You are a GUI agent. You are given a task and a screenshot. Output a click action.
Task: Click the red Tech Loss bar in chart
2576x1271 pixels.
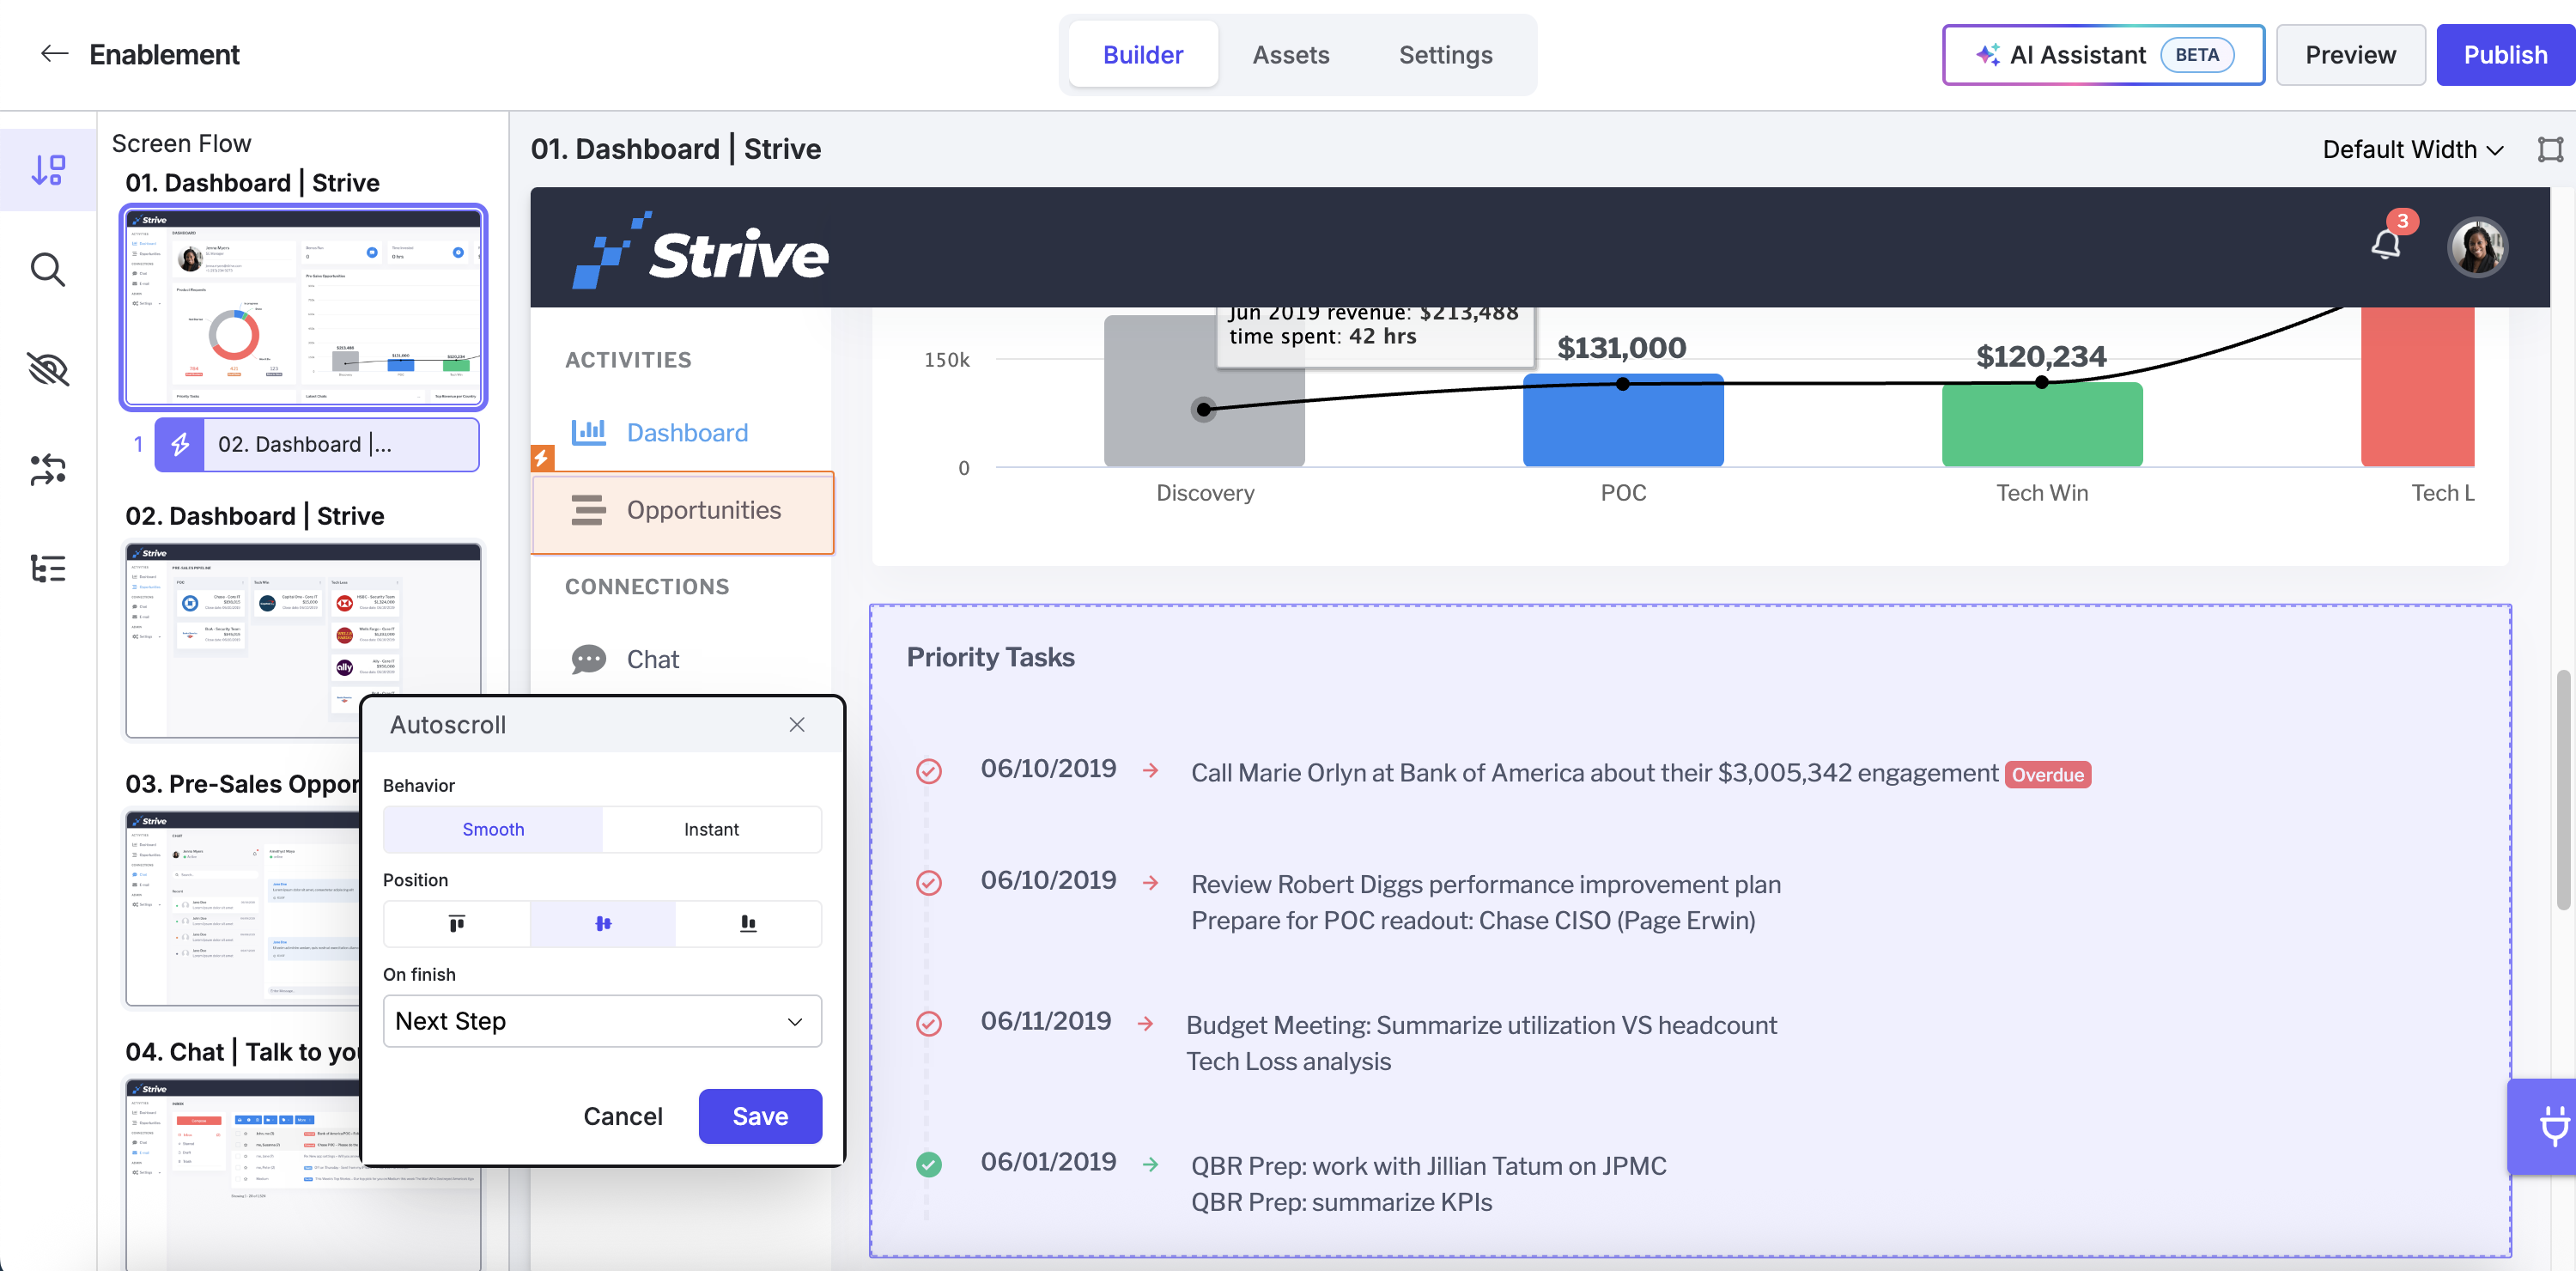pos(2417,387)
